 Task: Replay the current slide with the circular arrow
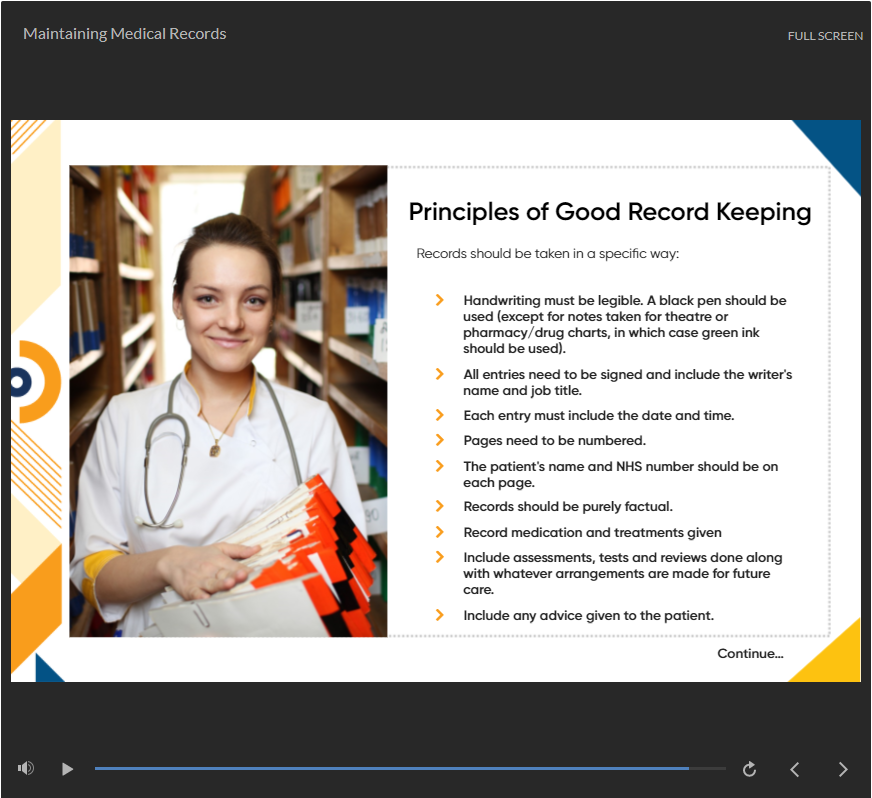point(749,769)
